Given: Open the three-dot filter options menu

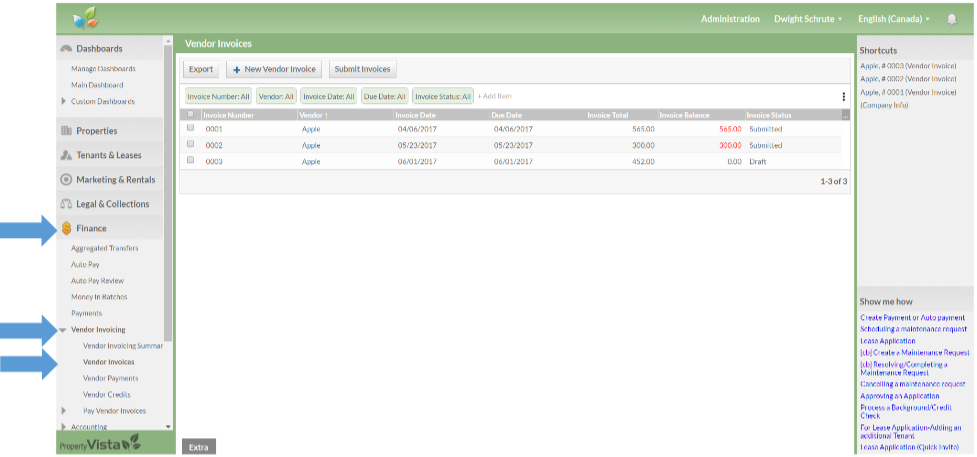Looking at the screenshot, I should tap(843, 97).
